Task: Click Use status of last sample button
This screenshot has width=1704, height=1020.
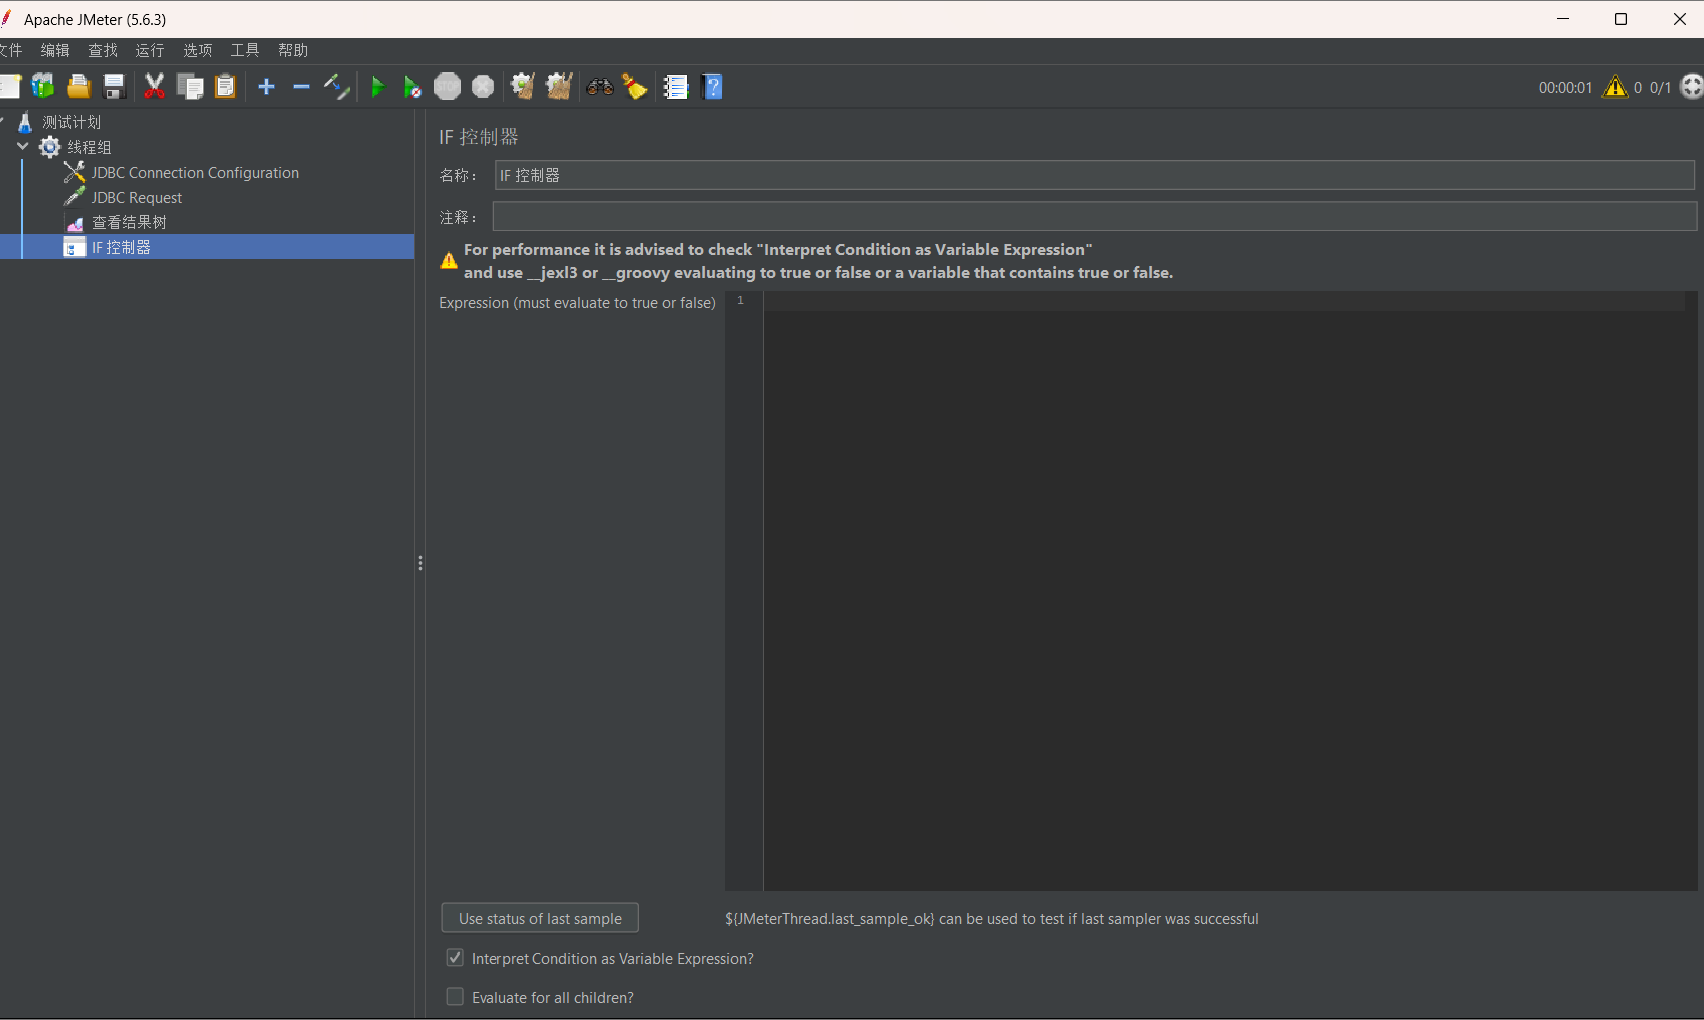Action: [x=540, y=918]
